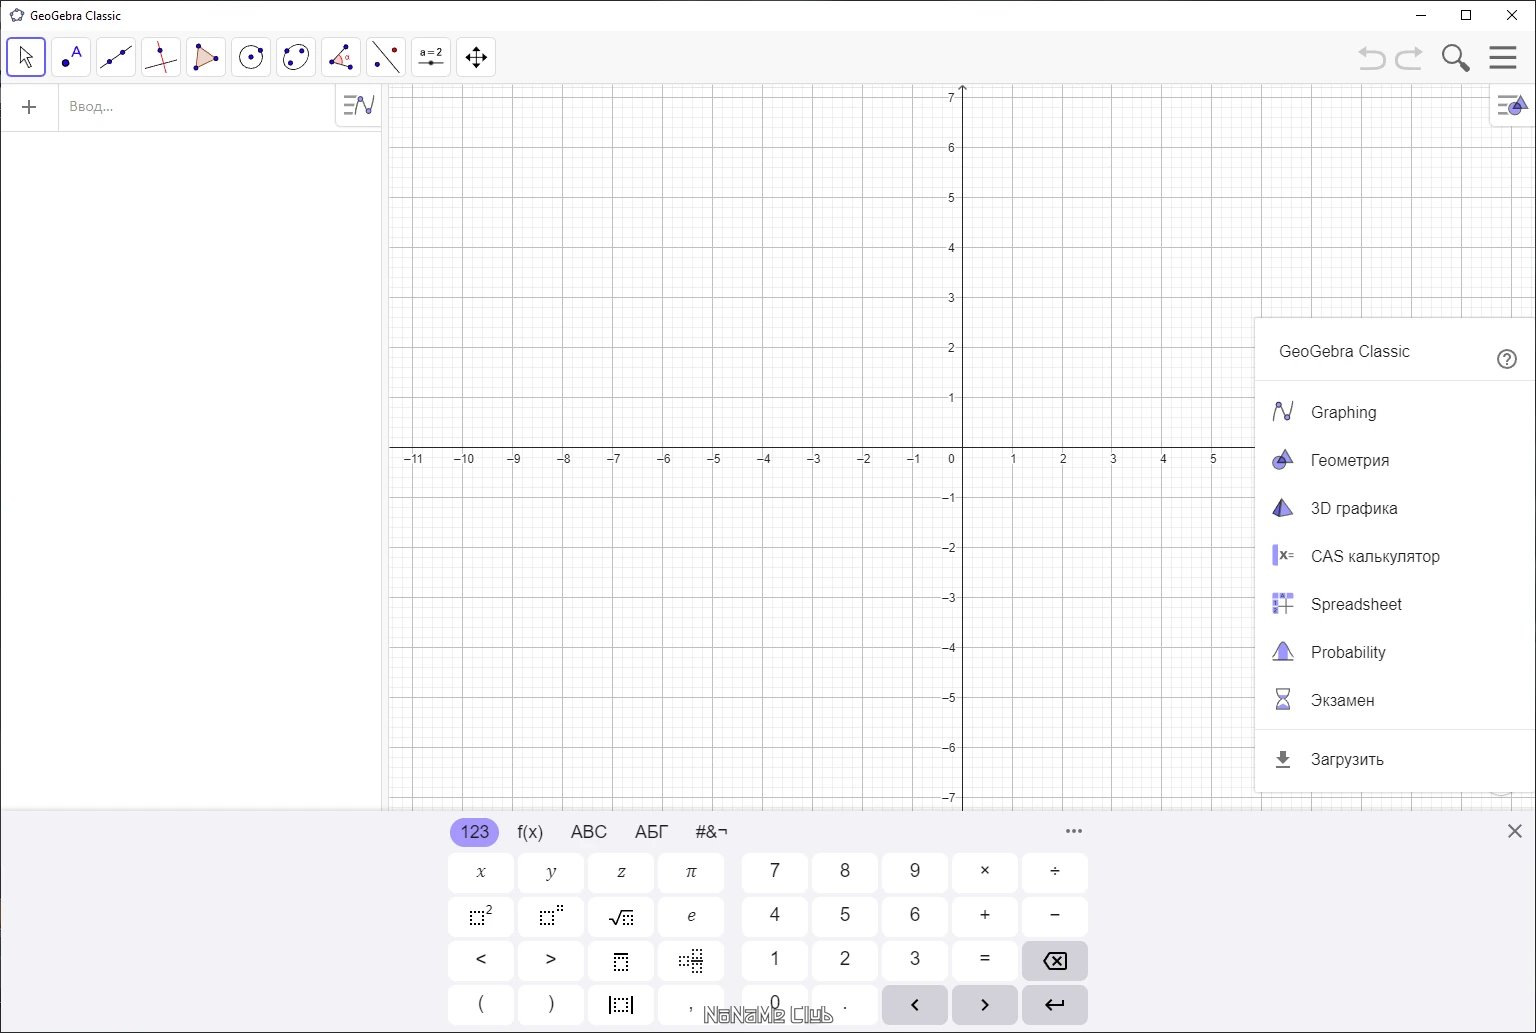This screenshot has width=1536, height=1033.
Task: Tap the number 3 key
Action: pos(915,960)
